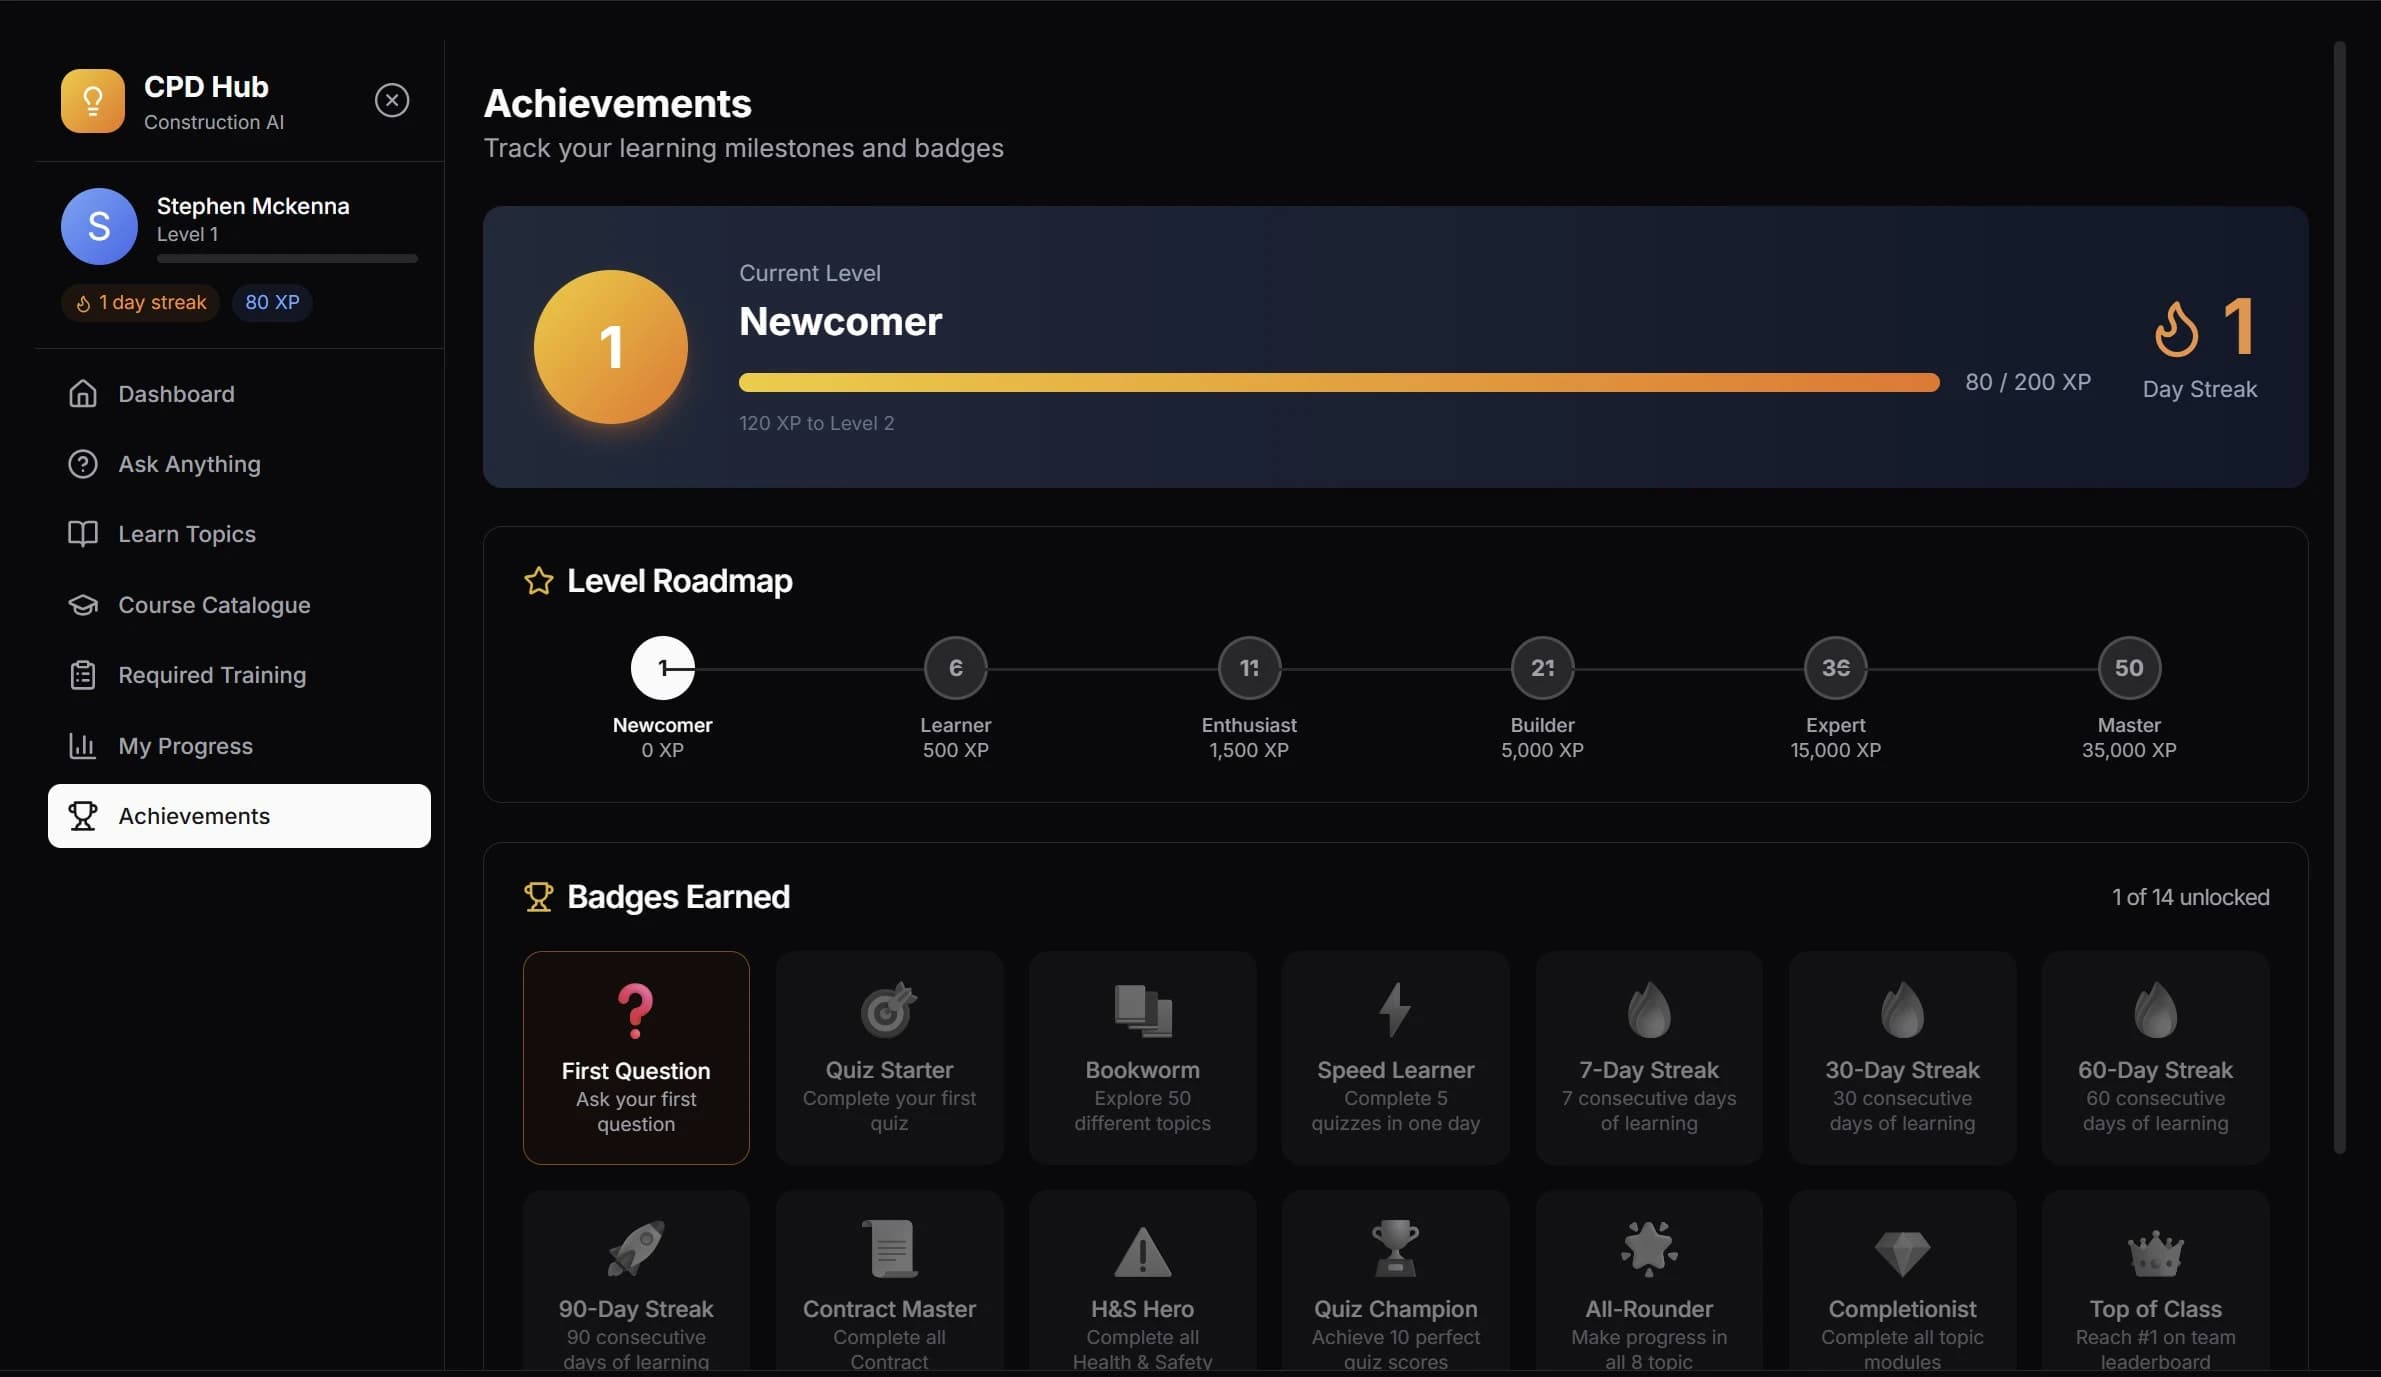Click the XP progress bar toward Level 2
Viewport: 2381px width, 1377px height.
coord(1339,382)
